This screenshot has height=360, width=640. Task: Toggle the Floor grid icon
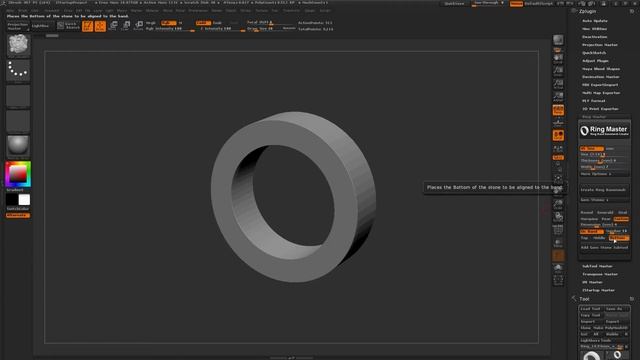[x=558, y=122]
